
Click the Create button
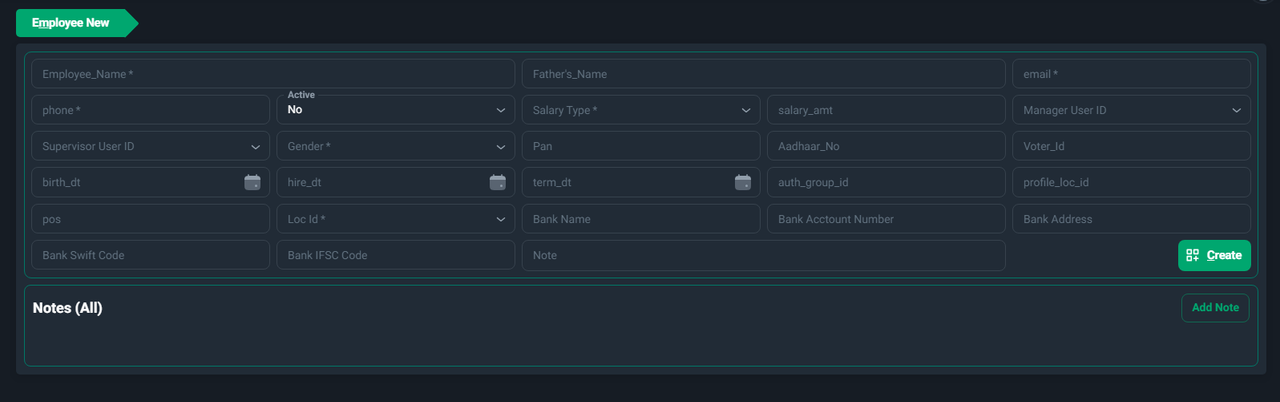point(1214,255)
